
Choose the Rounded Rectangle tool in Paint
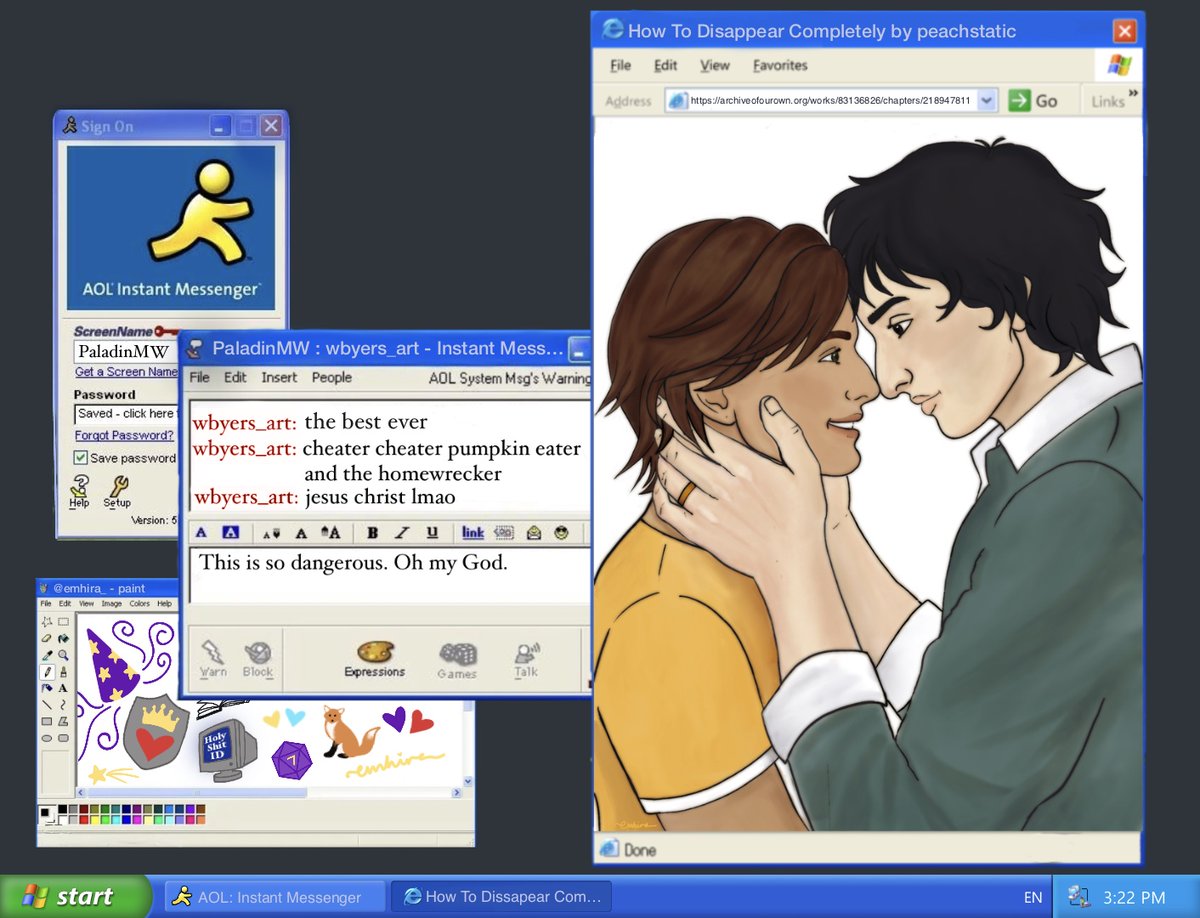coord(63,738)
